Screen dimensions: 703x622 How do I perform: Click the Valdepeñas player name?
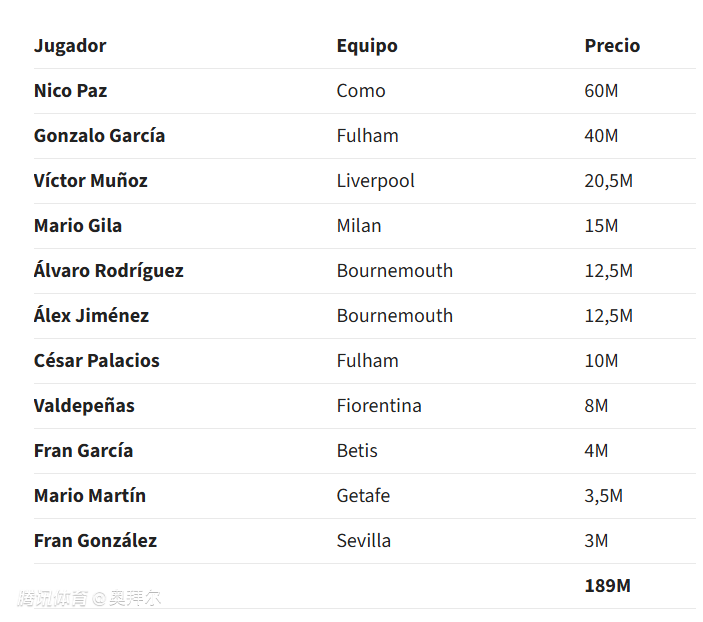click(x=84, y=406)
